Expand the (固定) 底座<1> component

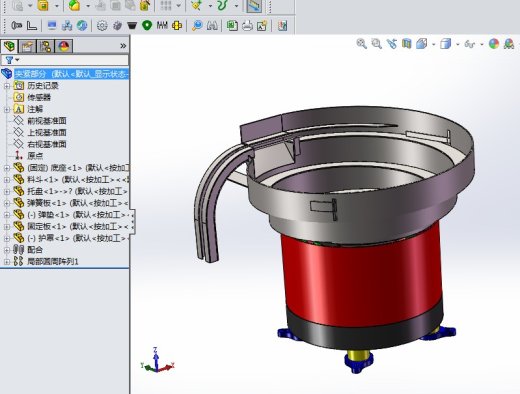point(7,168)
